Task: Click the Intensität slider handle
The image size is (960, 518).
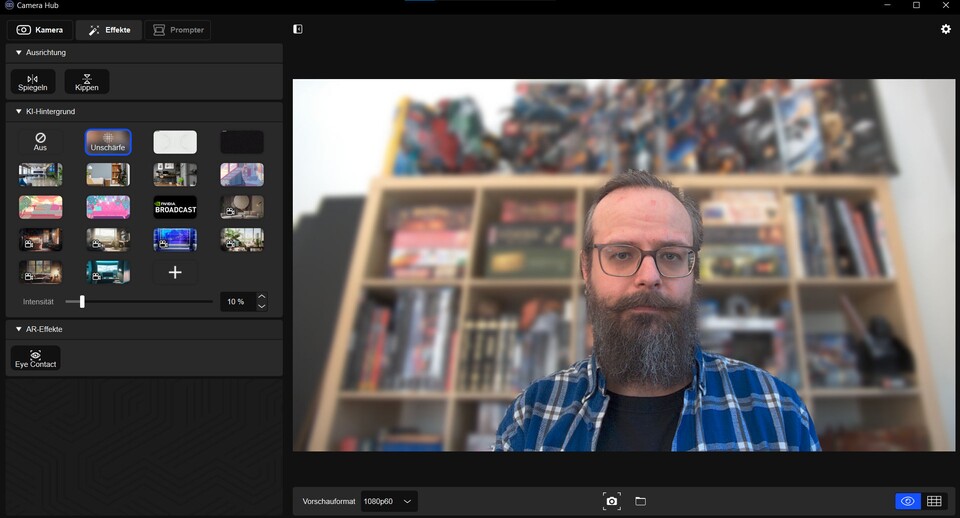Action: [x=82, y=301]
